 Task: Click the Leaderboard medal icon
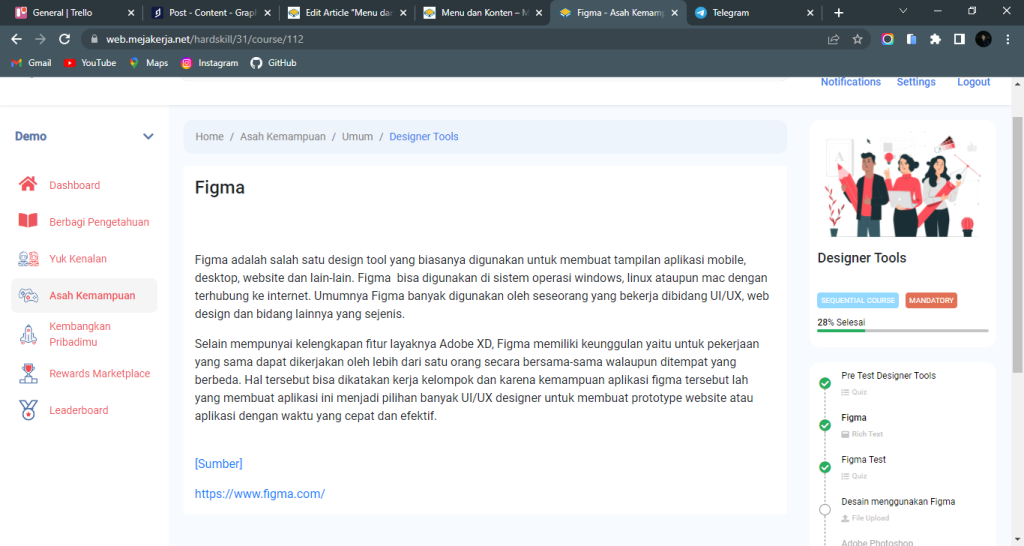28,410
